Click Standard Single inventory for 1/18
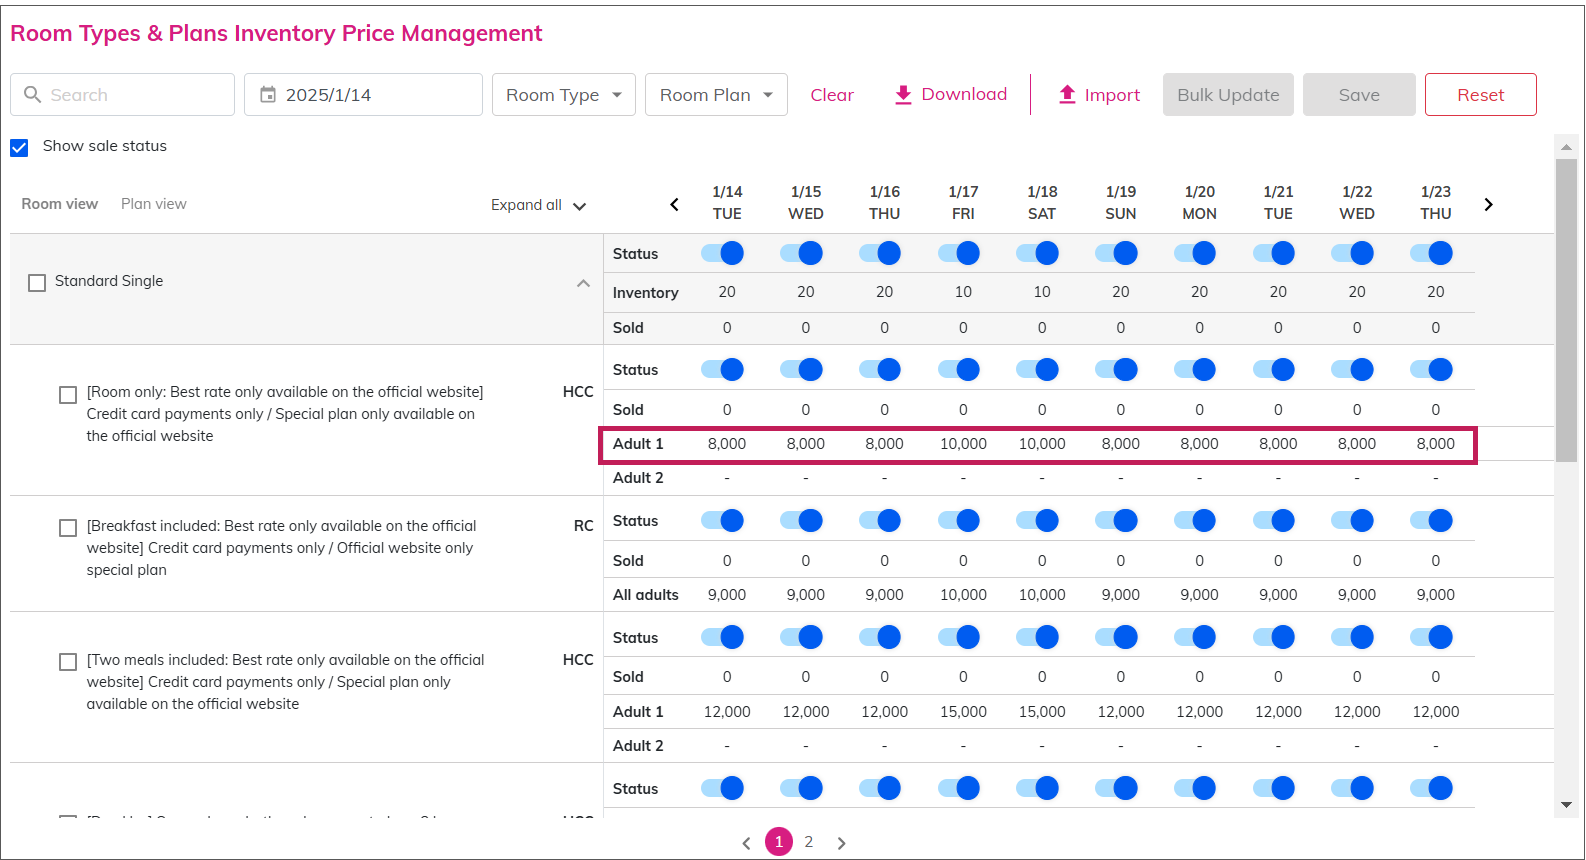 click(x=1042, y=292)
